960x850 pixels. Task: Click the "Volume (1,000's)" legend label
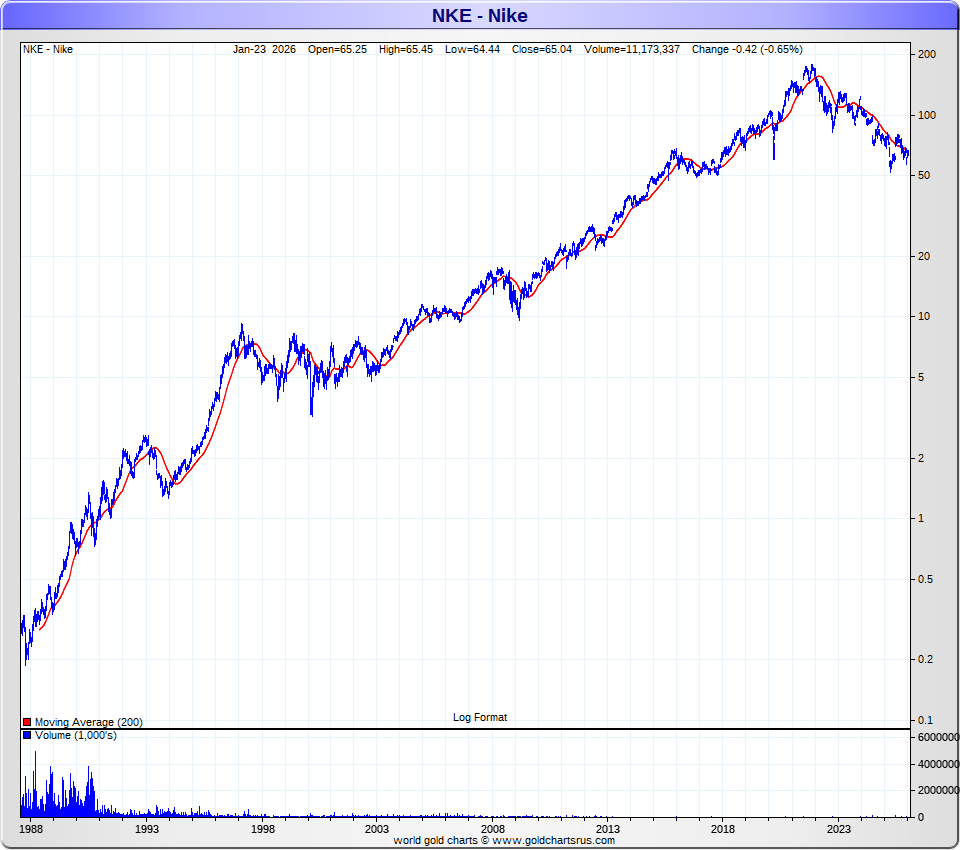tap(76, 735)
